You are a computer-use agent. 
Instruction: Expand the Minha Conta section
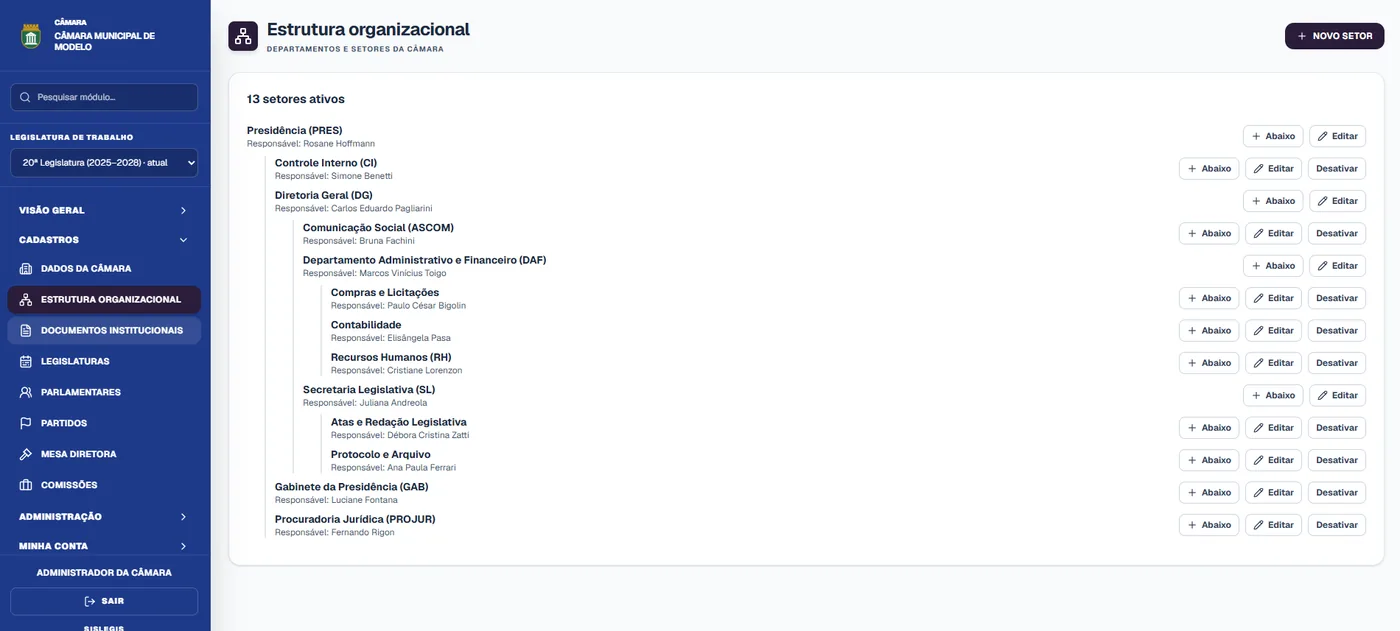point(104,546)
